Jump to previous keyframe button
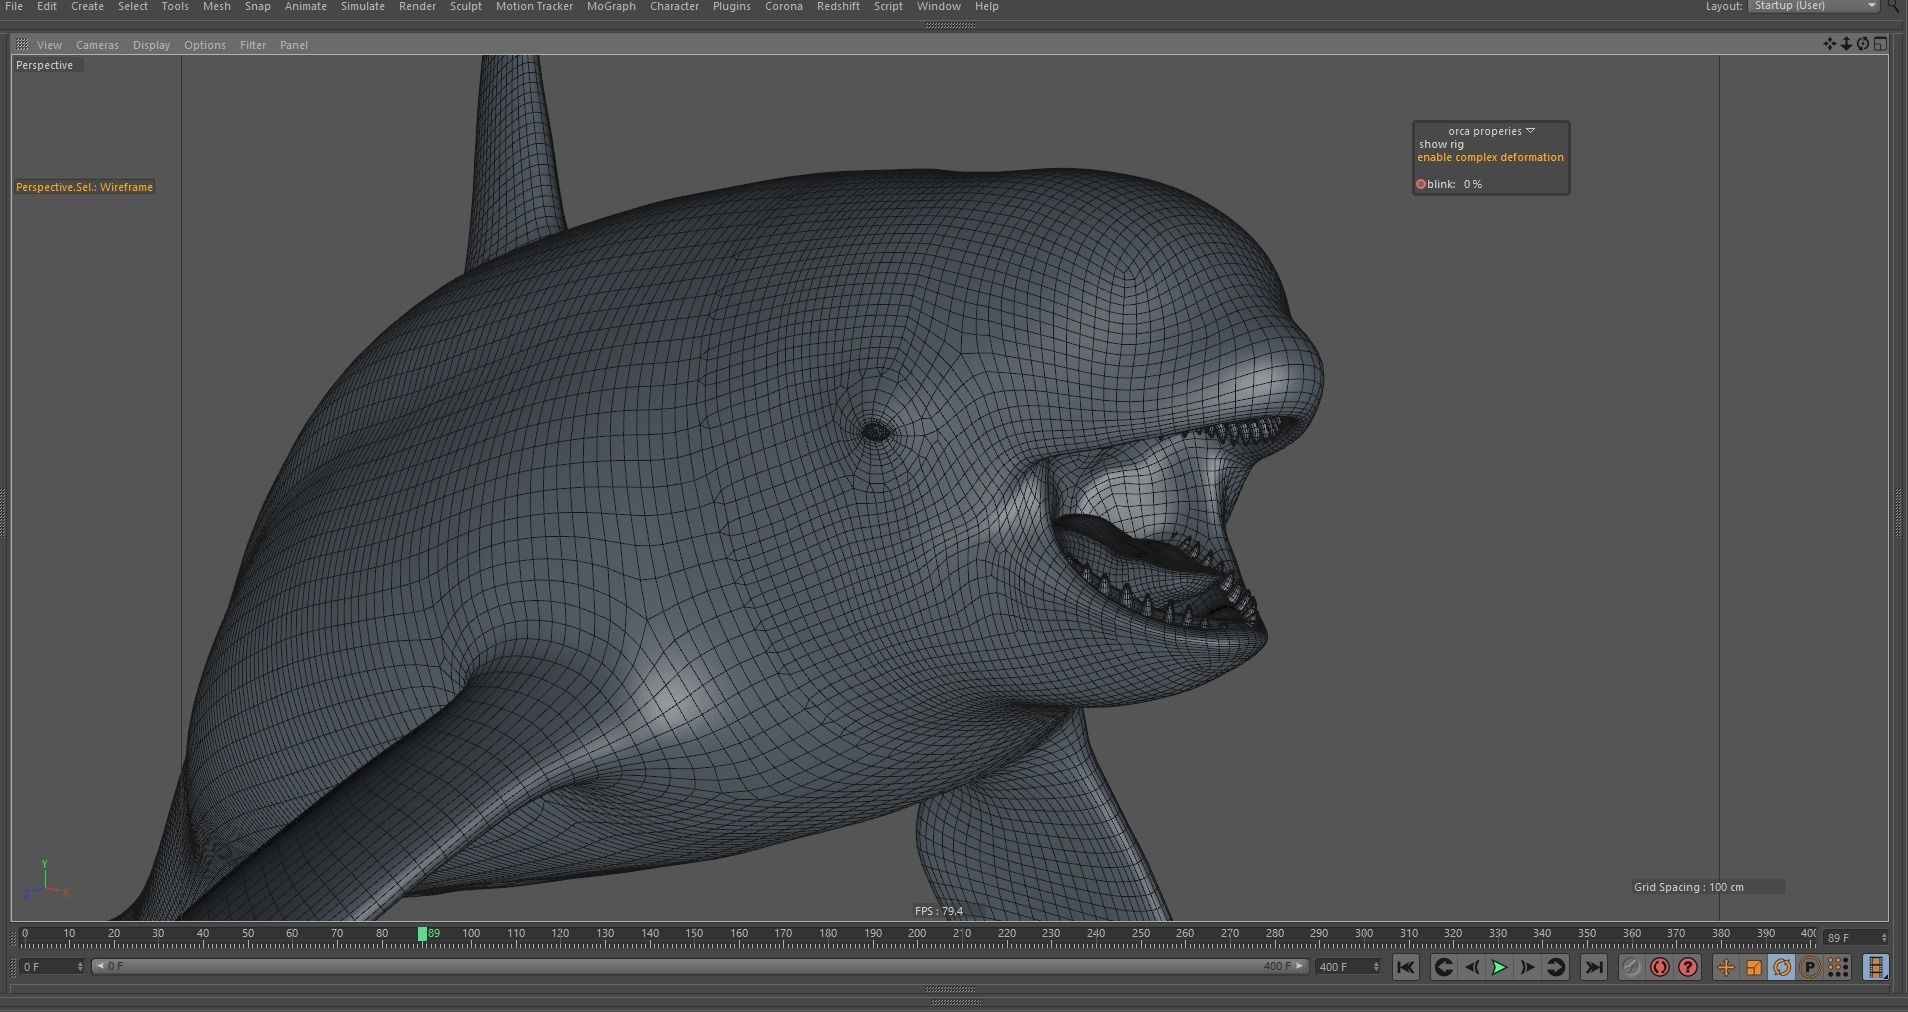 1443,967
